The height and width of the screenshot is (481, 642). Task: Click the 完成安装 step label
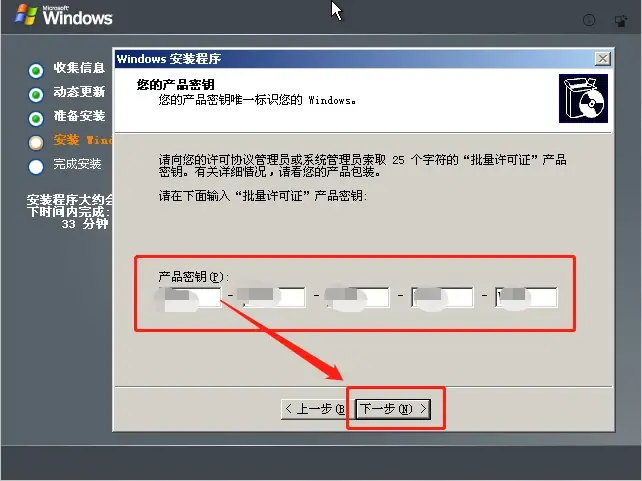(77, 164)
